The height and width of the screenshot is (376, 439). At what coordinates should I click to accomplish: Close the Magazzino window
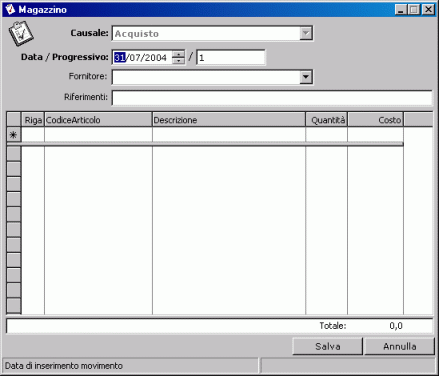coord(428,10)
